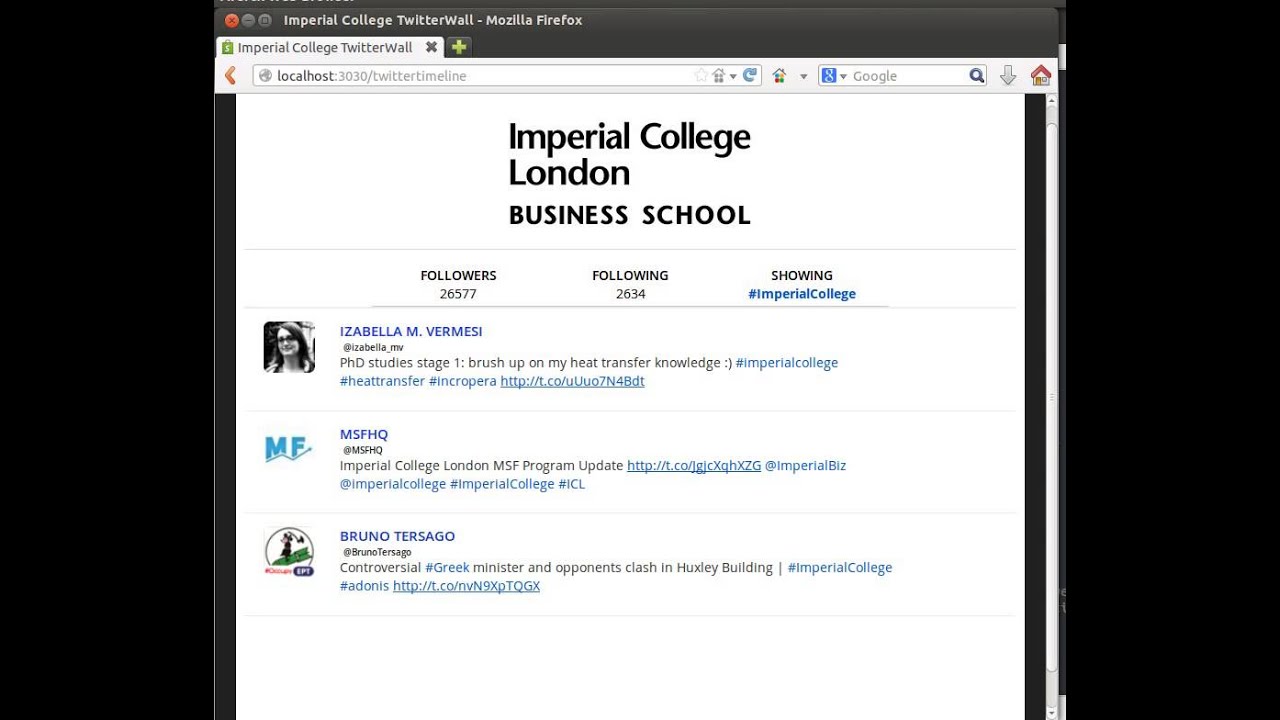Viewport: 1280px width, 720px height.
Task: Click the FOLLOWERS label
Action: click(458, 276)
